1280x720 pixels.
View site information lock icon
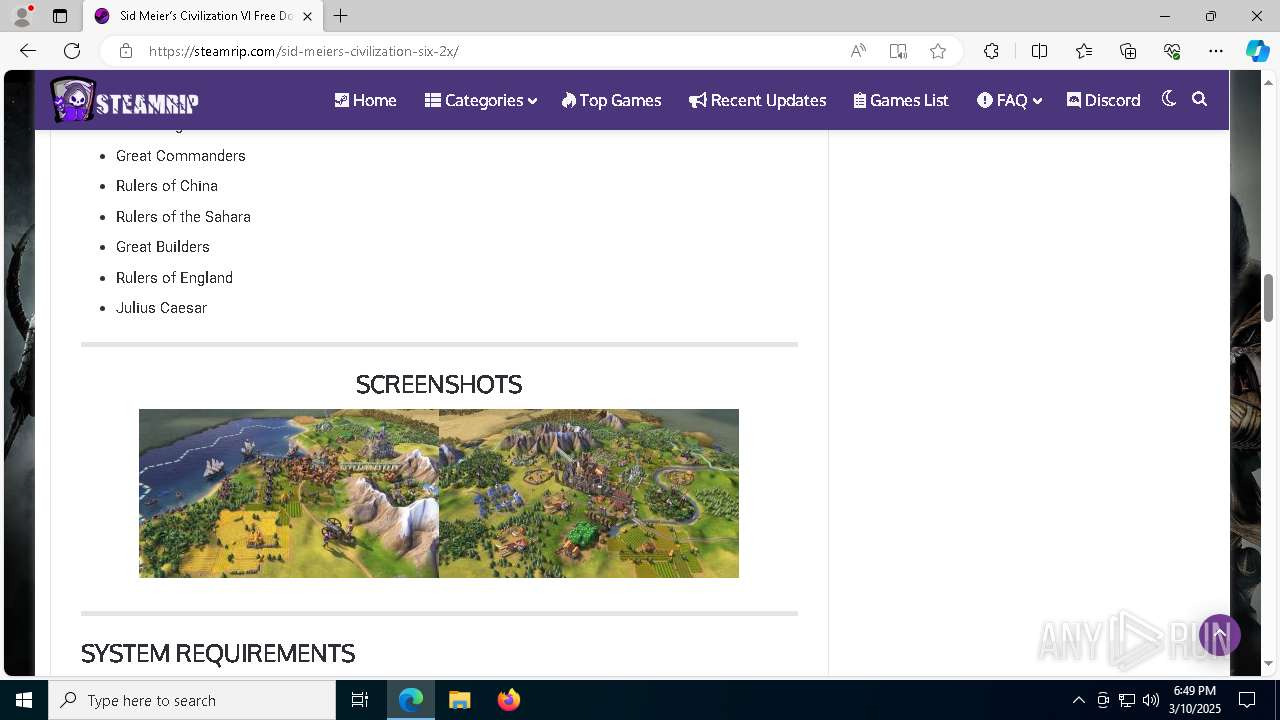click(125, 51)
